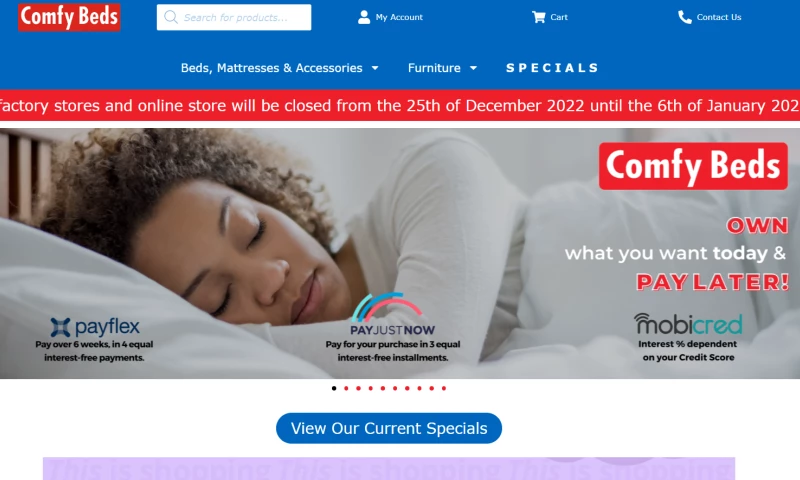
Task: Click the PayJustNow logo on banner
Action: tap(392, 315)
